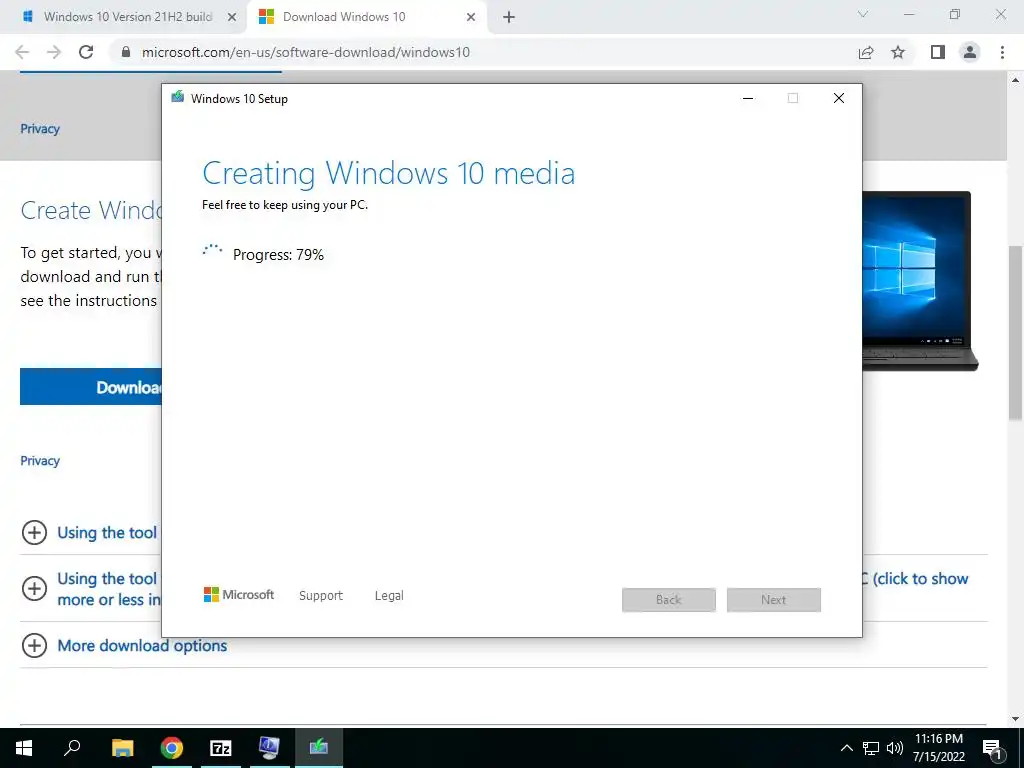
Task: Close the Windows 10 Version 21H2 tab
Action: (x=232, y=17)
